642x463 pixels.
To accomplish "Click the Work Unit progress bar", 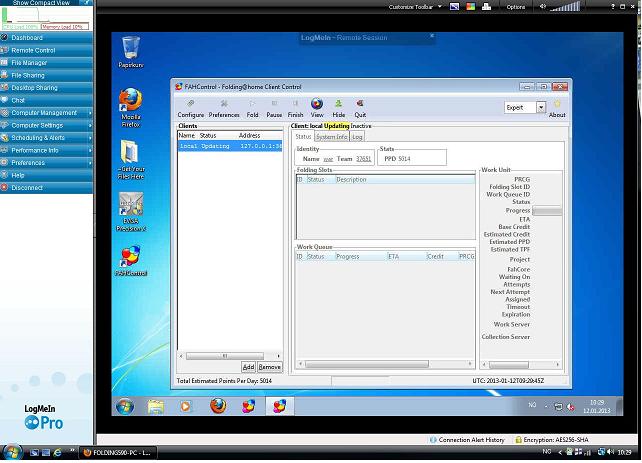I will (547, 210).
